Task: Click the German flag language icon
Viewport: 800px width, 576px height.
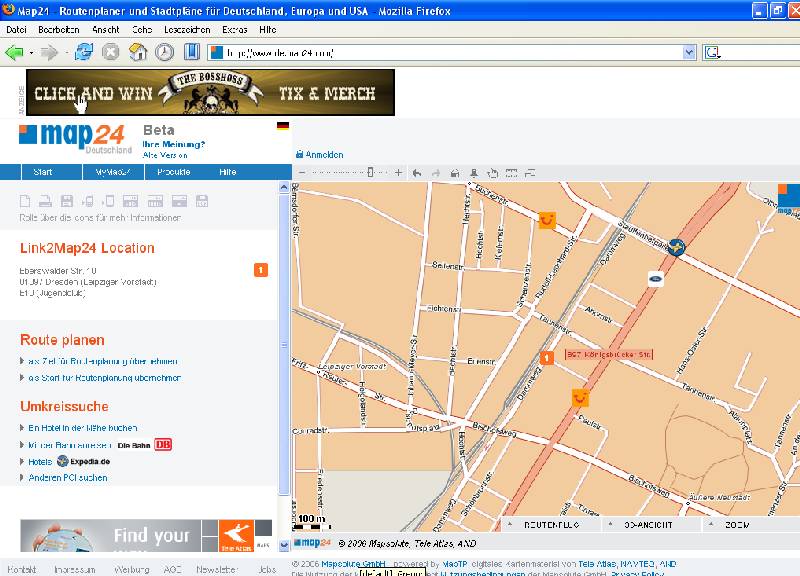Action: tap(283, 127)
